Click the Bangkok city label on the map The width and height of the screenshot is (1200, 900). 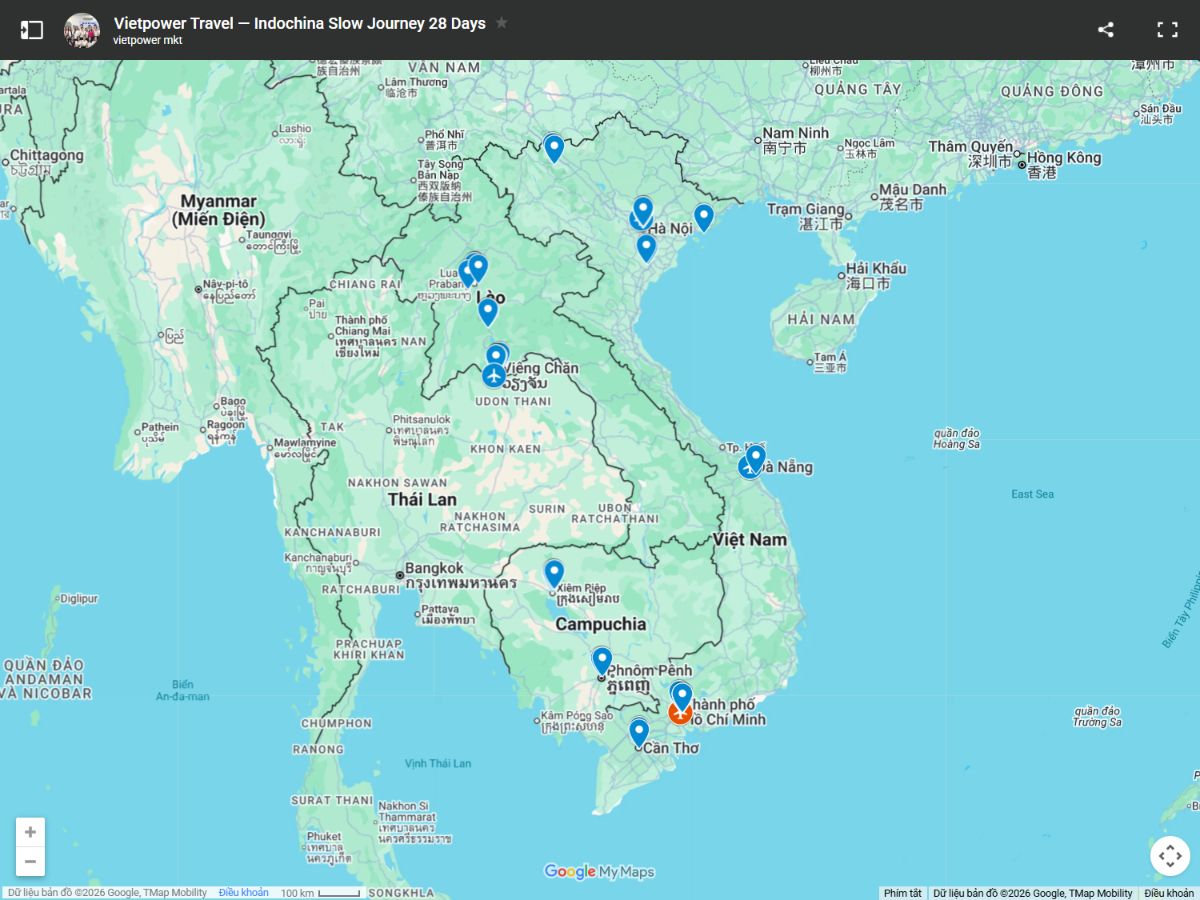[x=434, y=568]
